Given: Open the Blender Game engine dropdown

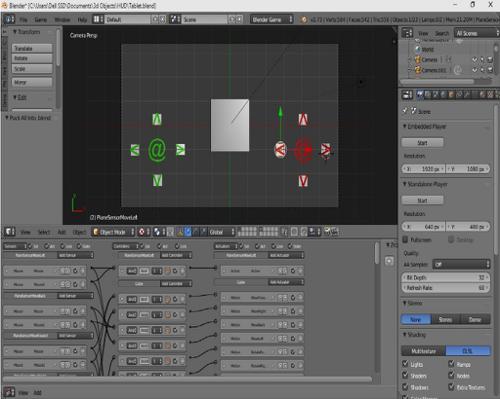Looking at the screenshot, I should (272, 19).
